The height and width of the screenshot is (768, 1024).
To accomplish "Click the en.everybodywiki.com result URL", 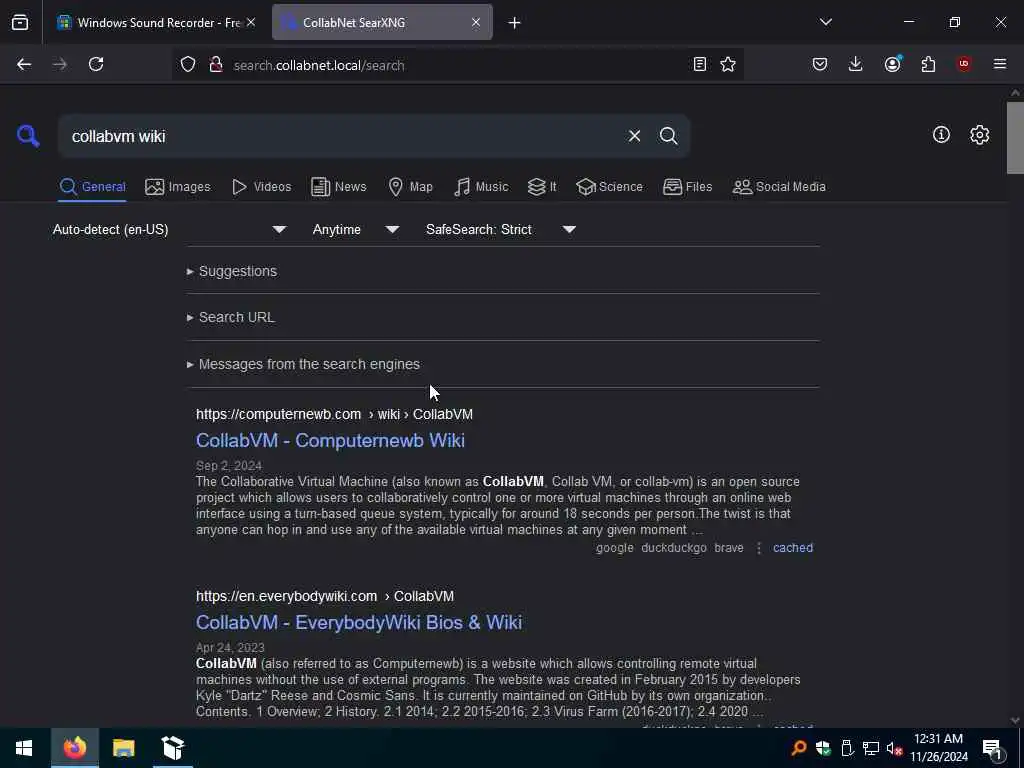I will [325, 596].
